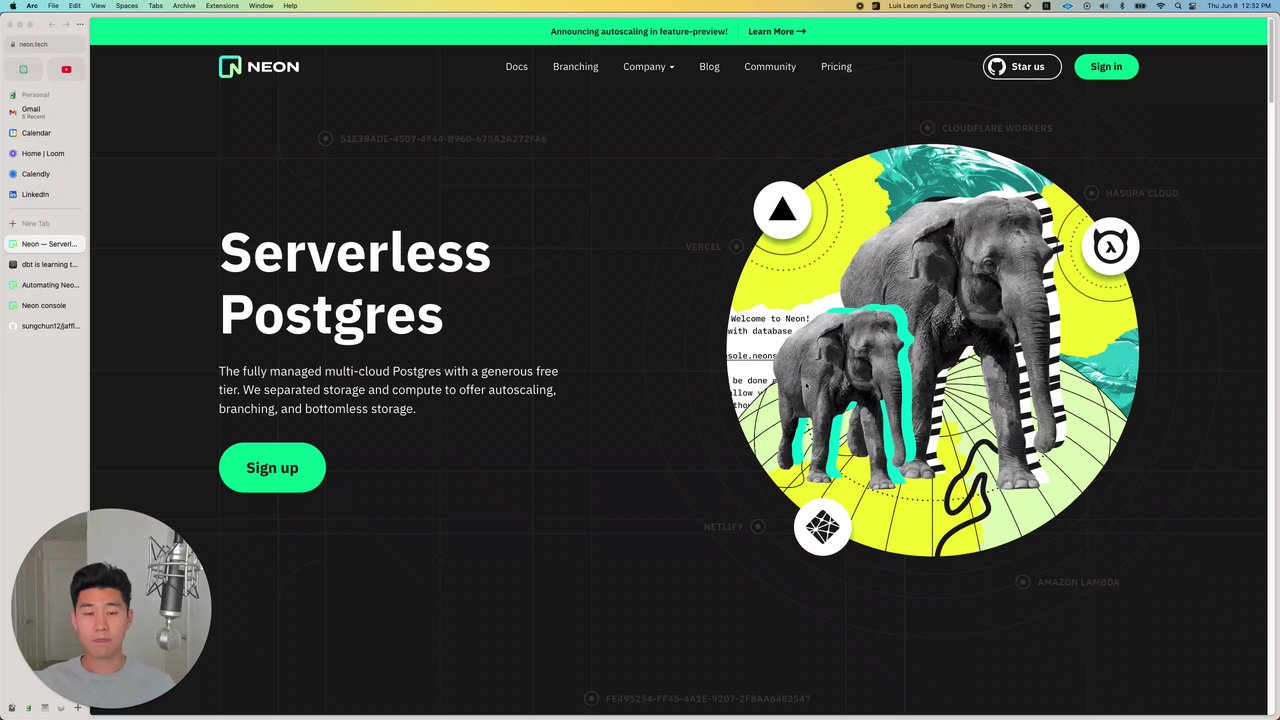Screen dimensions: 1280x720
Task: Switch to the Automating Neon tab
Action: coord(44,285)
